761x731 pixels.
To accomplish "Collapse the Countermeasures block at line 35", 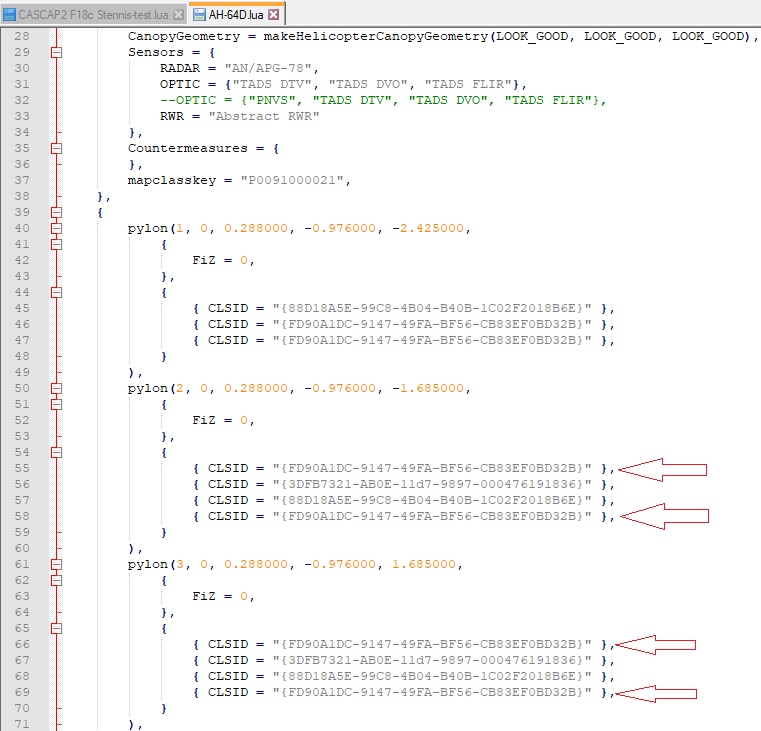I will click(57, 148).
